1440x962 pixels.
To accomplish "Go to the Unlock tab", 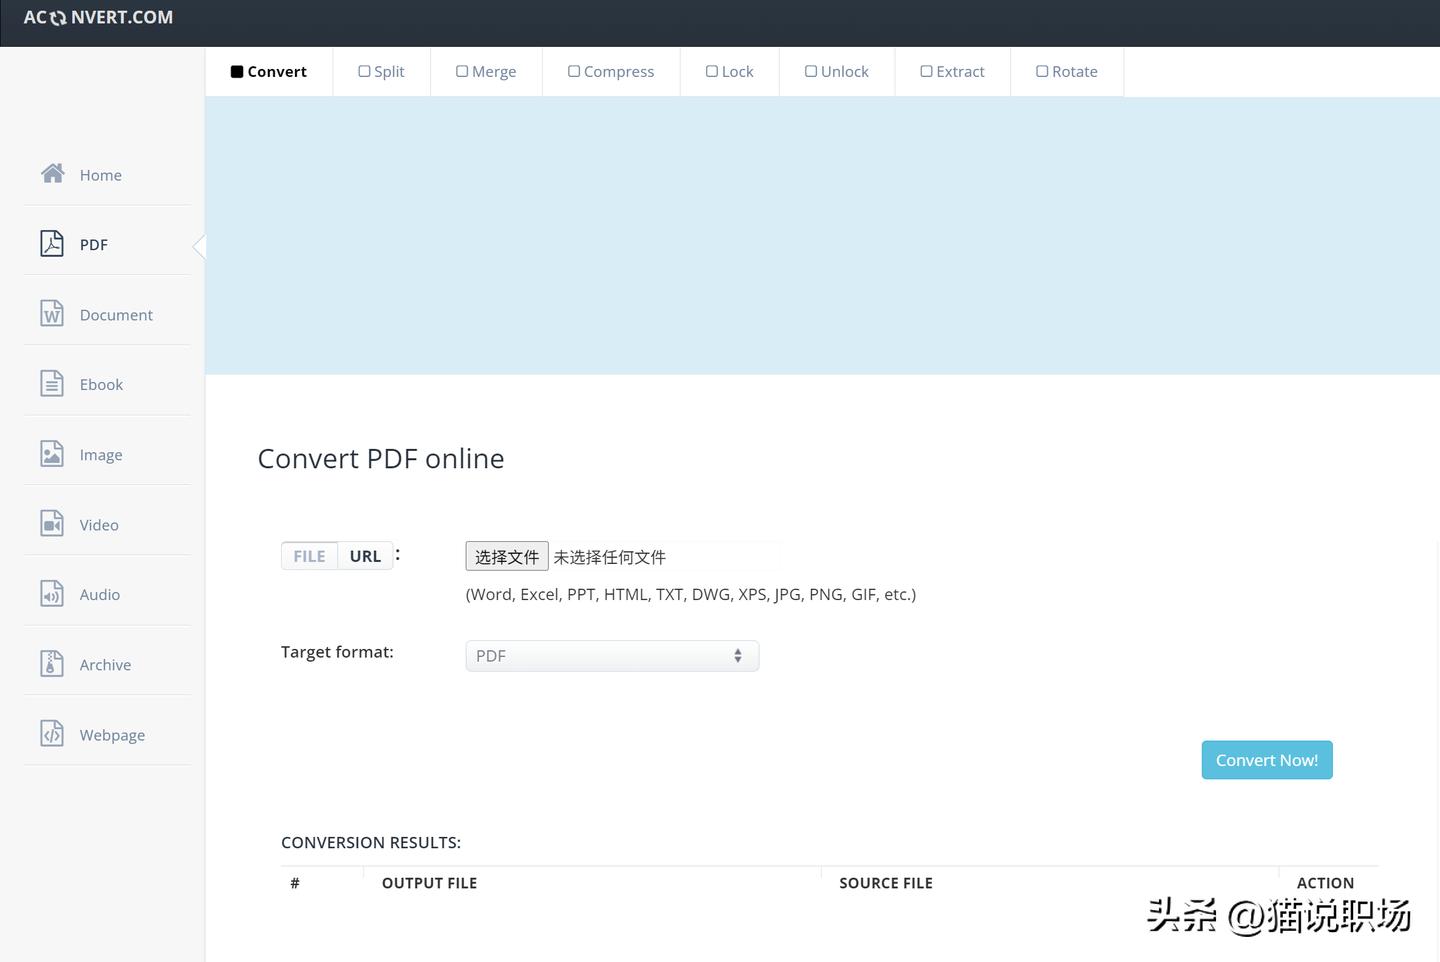I will (836, 72).
